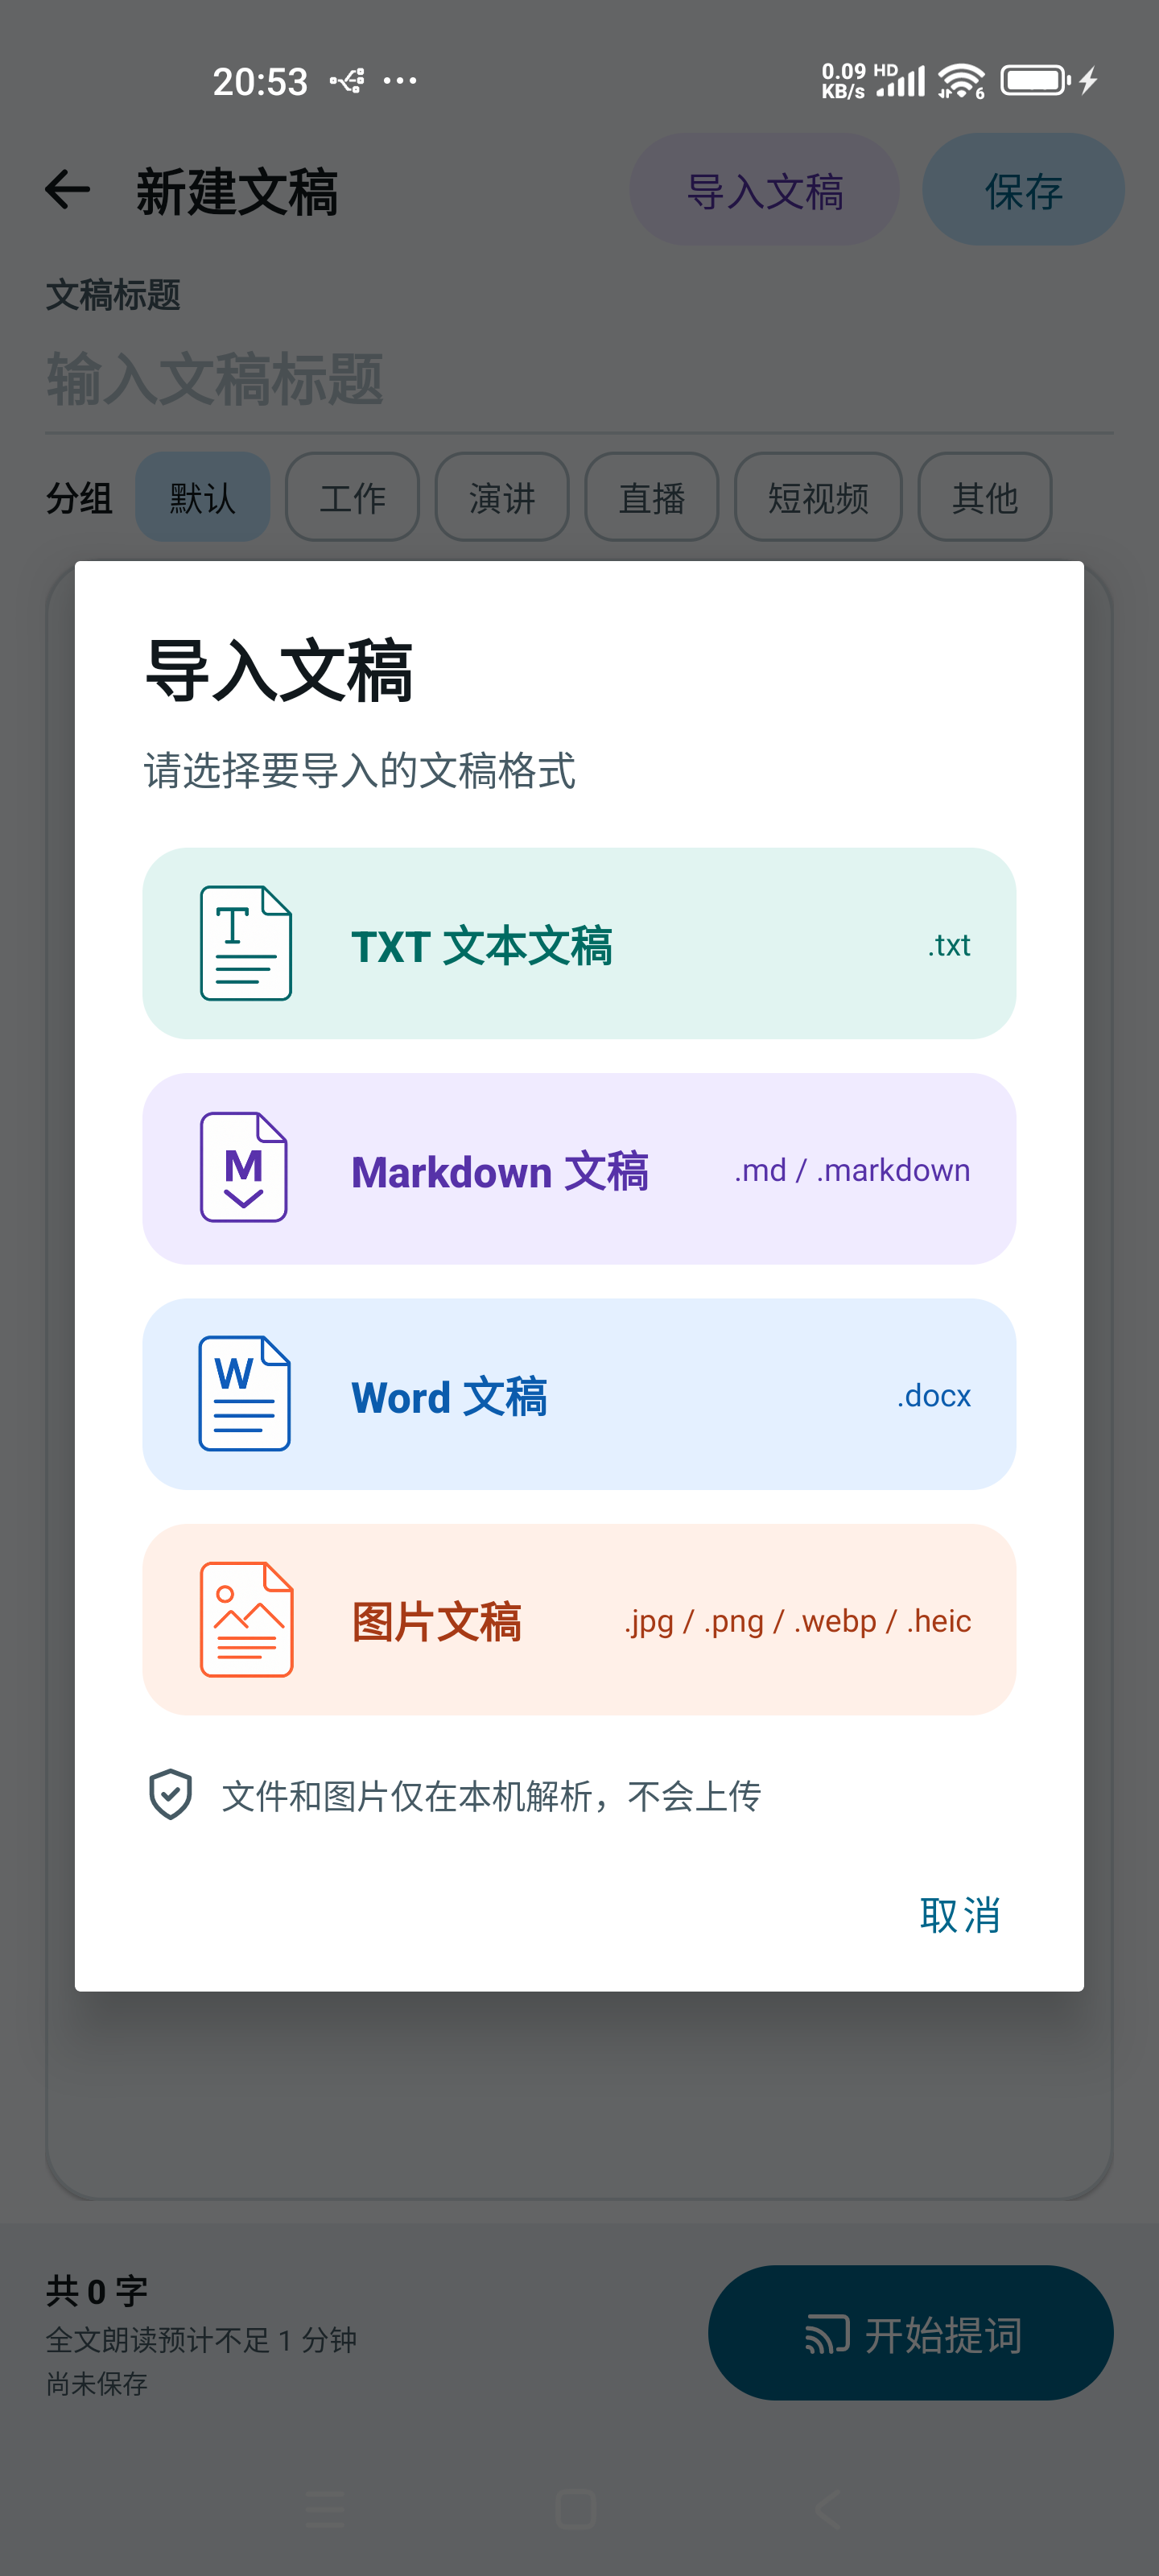Go back using the arrow icon
This screenshot has width=1159, height=2576.
click(68, 190)
